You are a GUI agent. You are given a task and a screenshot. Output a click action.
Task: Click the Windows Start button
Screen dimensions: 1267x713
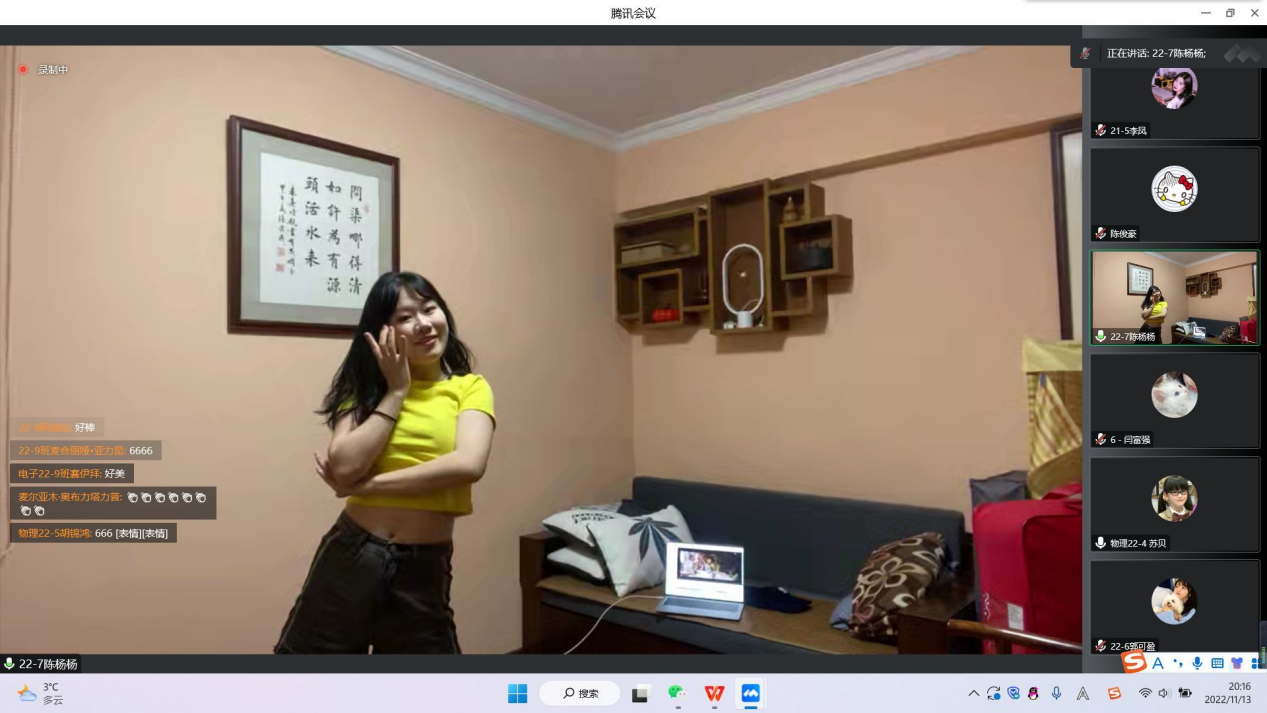[517, 693]
